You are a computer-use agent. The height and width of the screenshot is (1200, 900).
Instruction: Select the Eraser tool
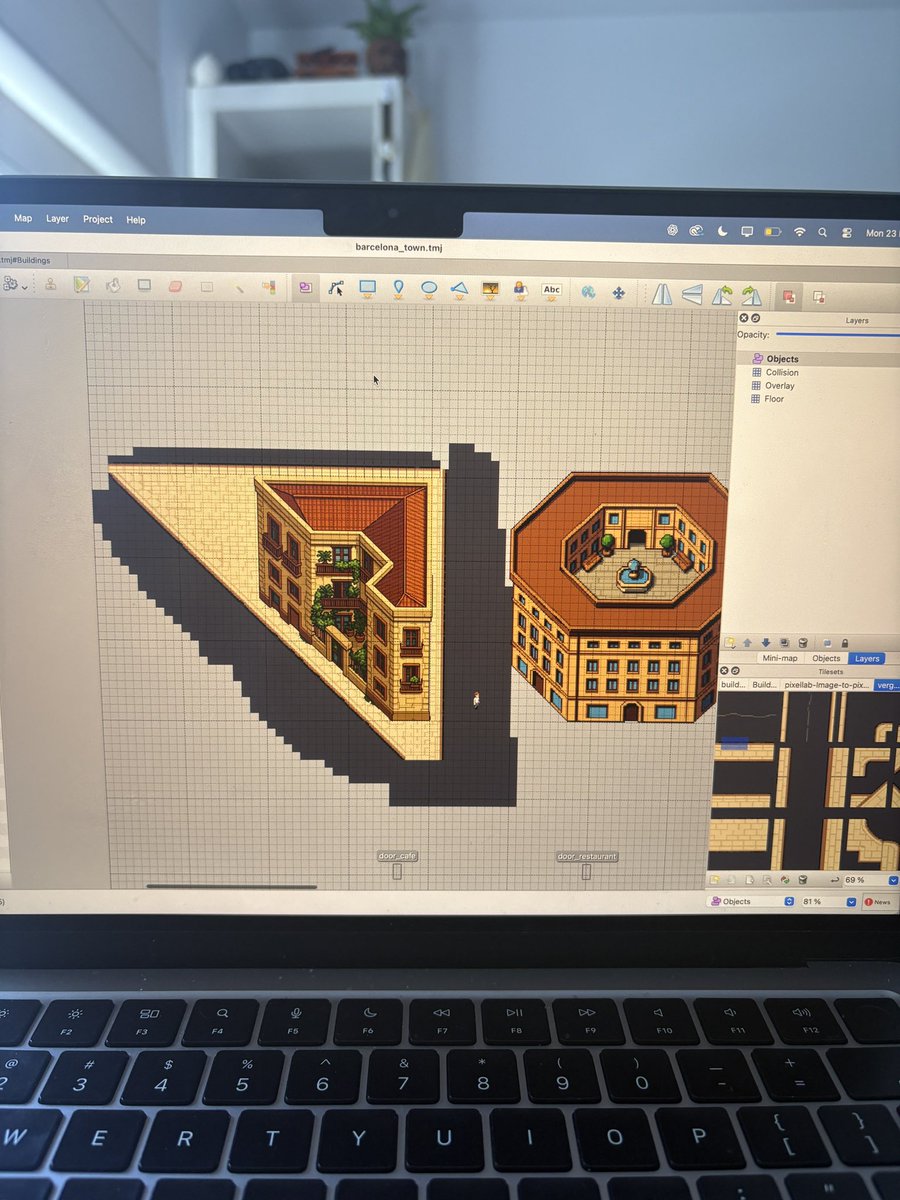coord(176,285)
